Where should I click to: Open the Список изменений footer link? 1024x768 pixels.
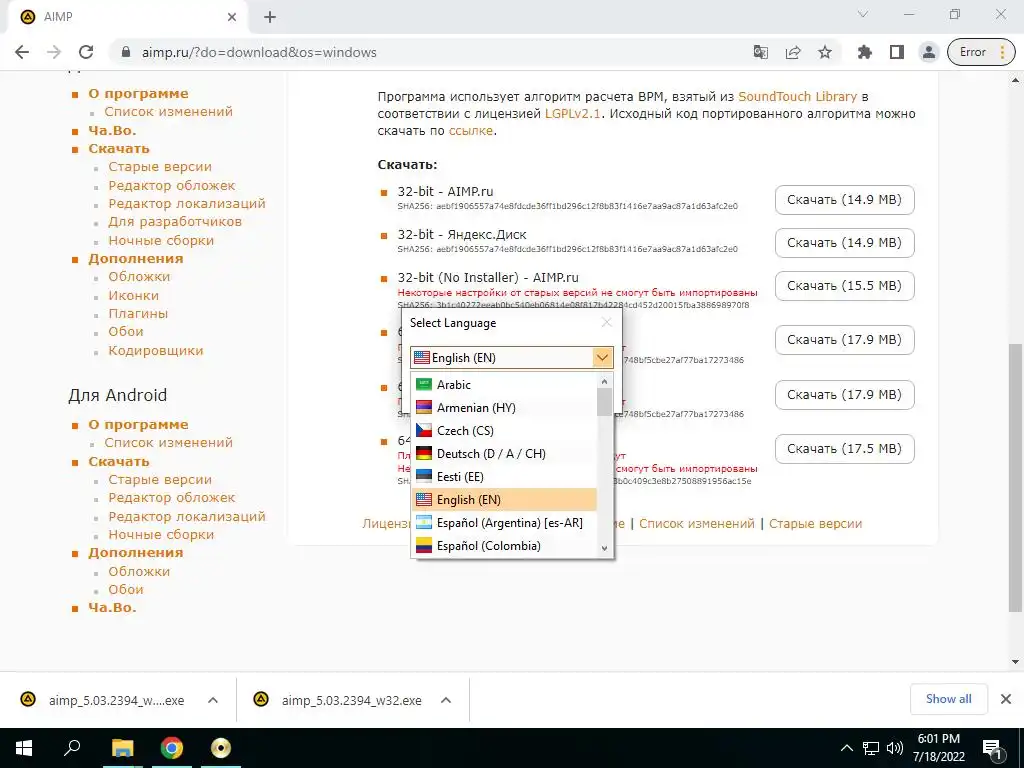(x=696, y=524)
